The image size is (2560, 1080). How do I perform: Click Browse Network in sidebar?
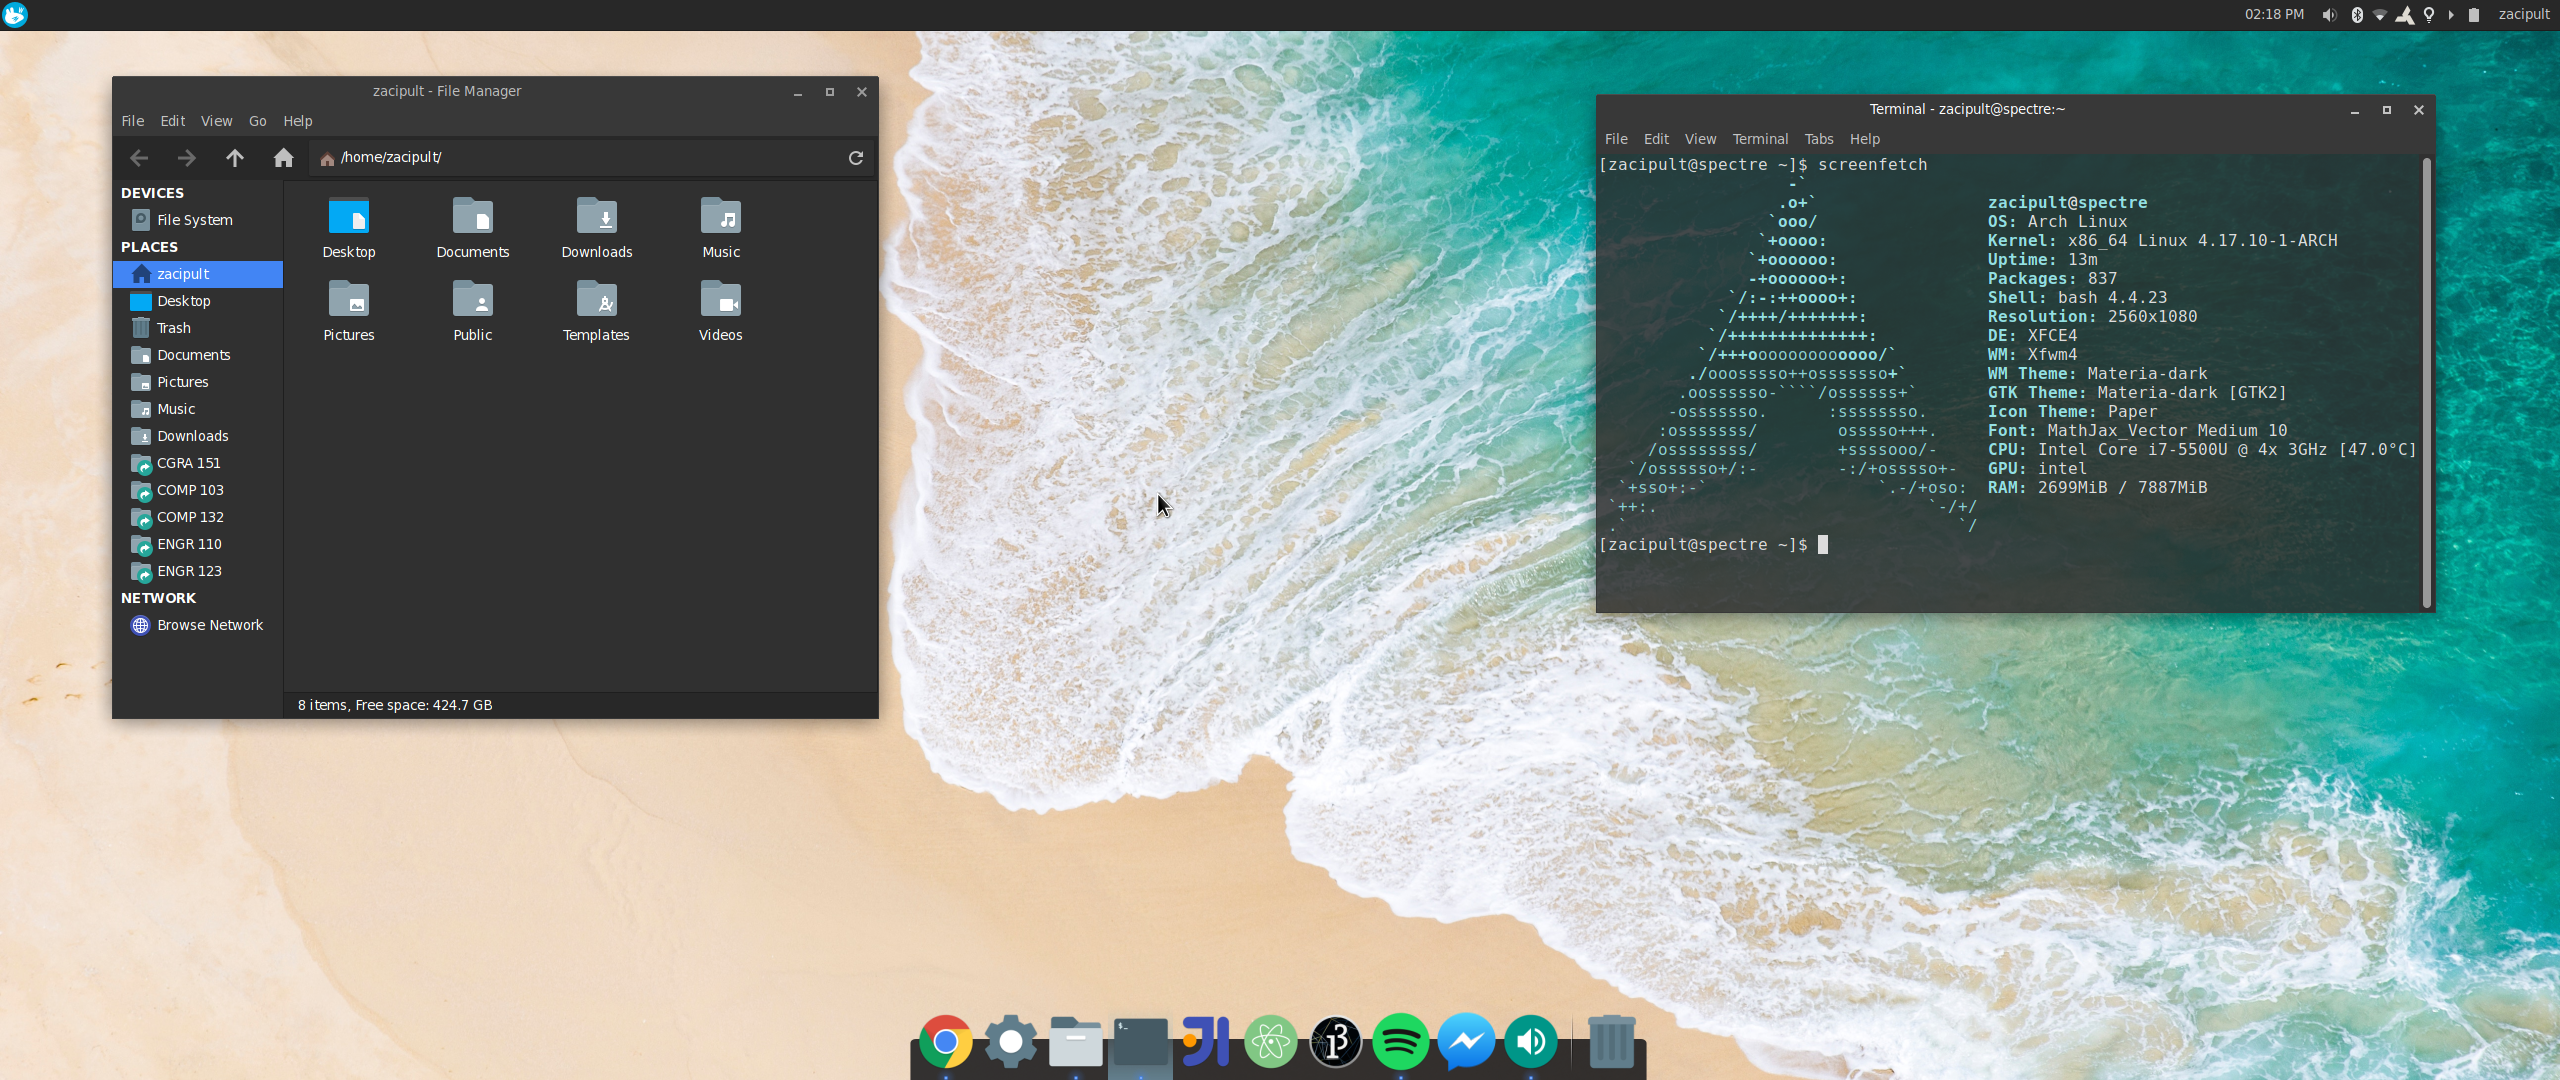(198, 625)
